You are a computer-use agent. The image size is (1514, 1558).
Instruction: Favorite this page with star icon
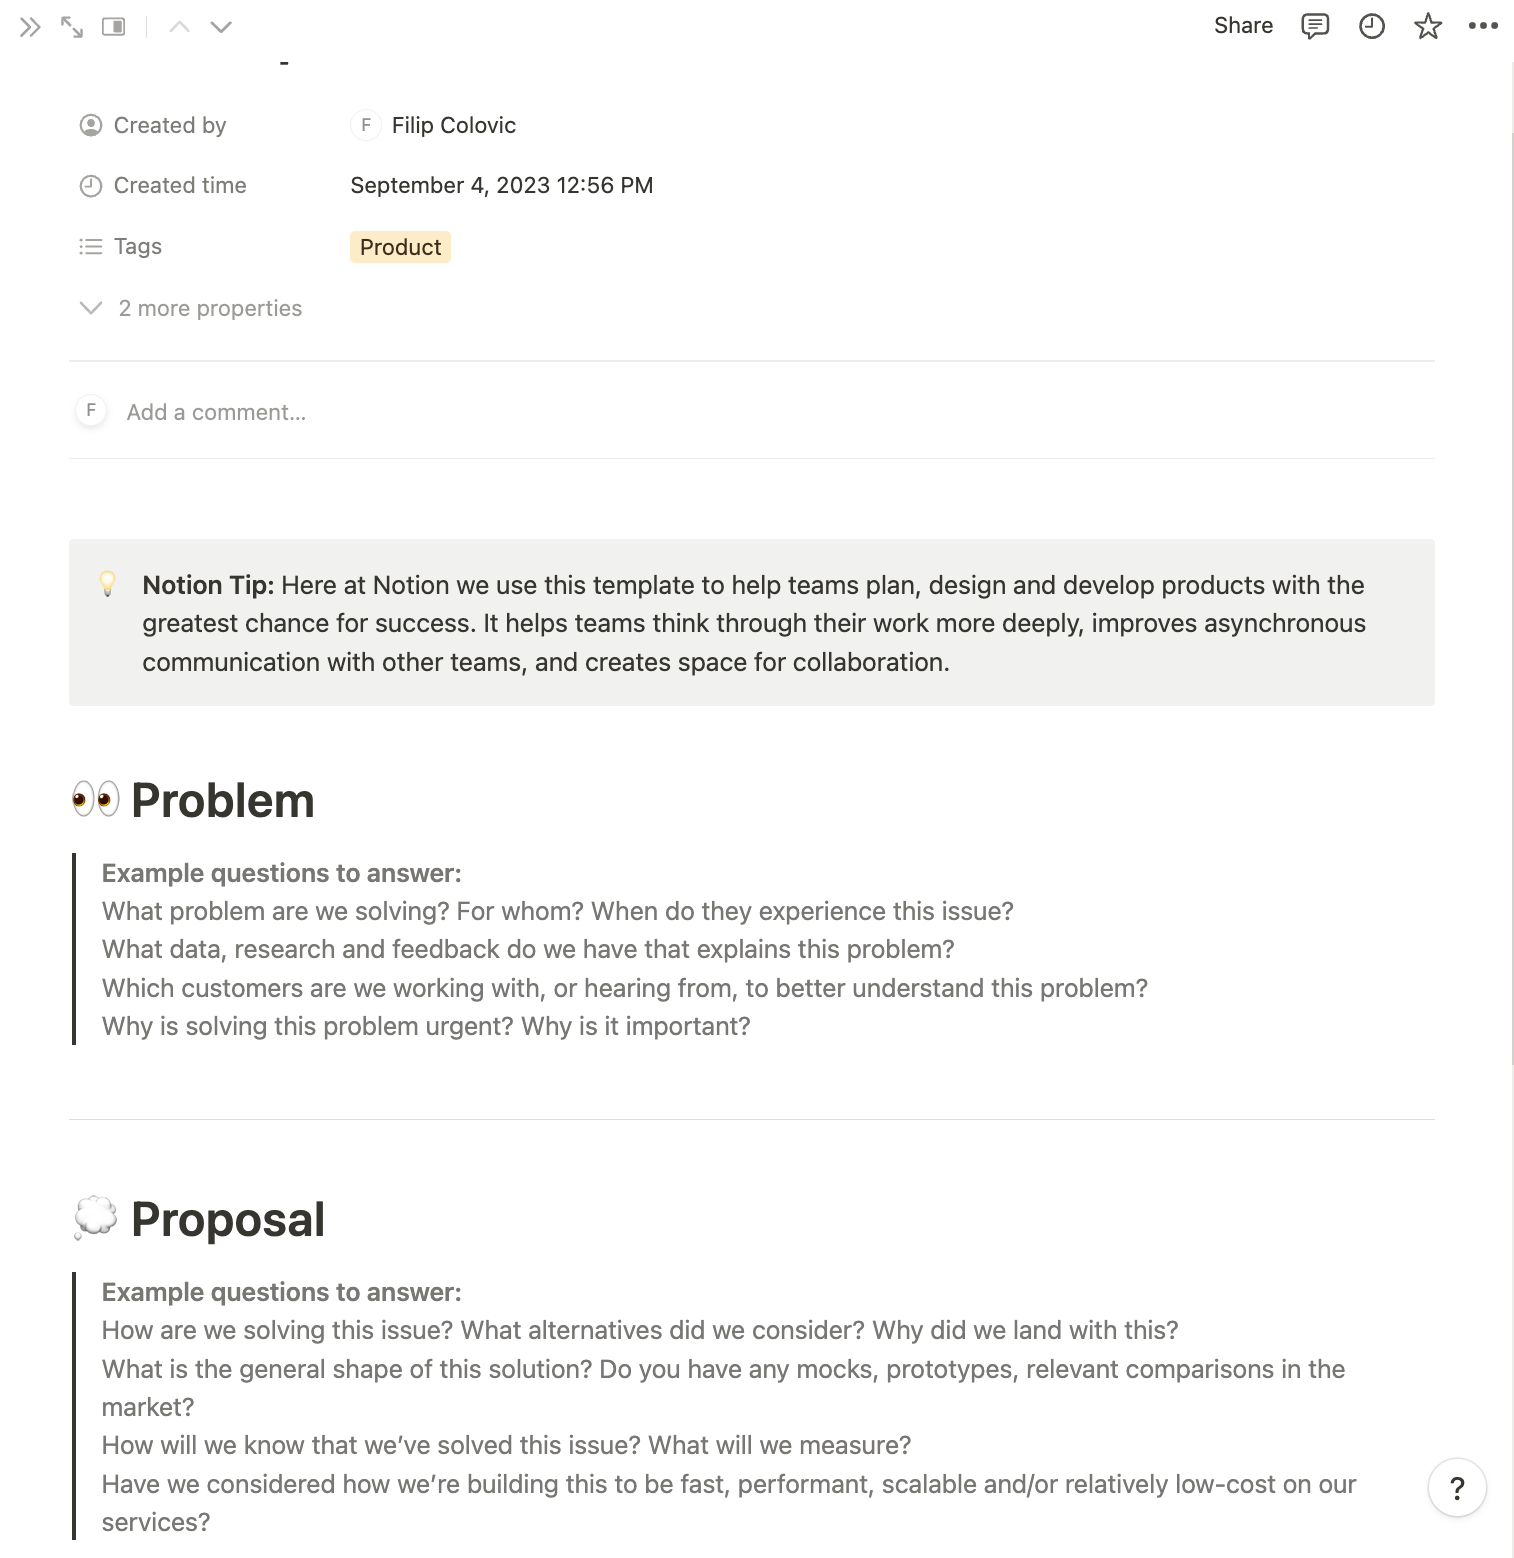(1428, 26)
